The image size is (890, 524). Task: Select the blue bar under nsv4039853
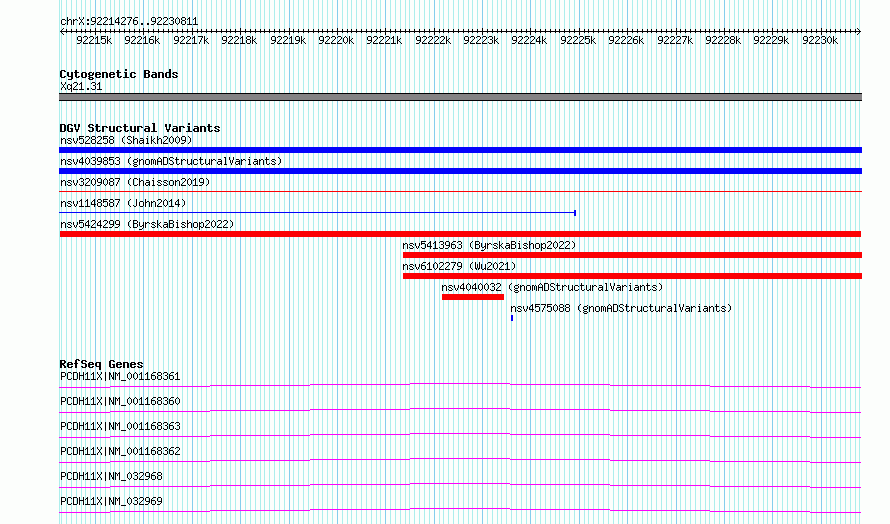(460, 171)
